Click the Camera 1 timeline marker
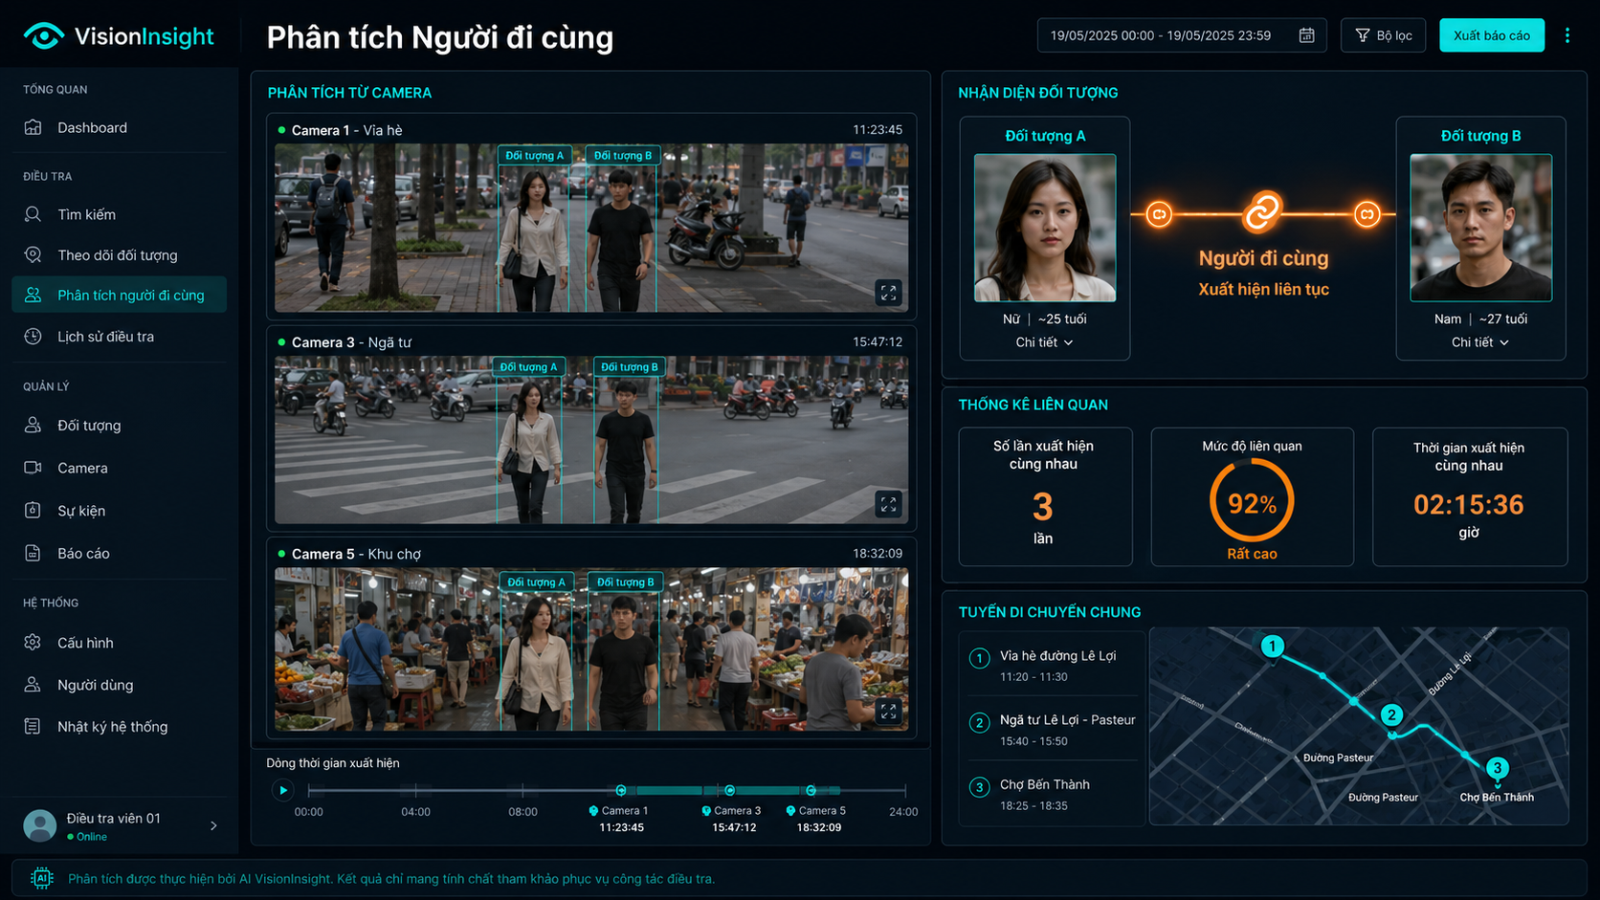Viewport: 1600px width, 900px height. tap(621, 790)
